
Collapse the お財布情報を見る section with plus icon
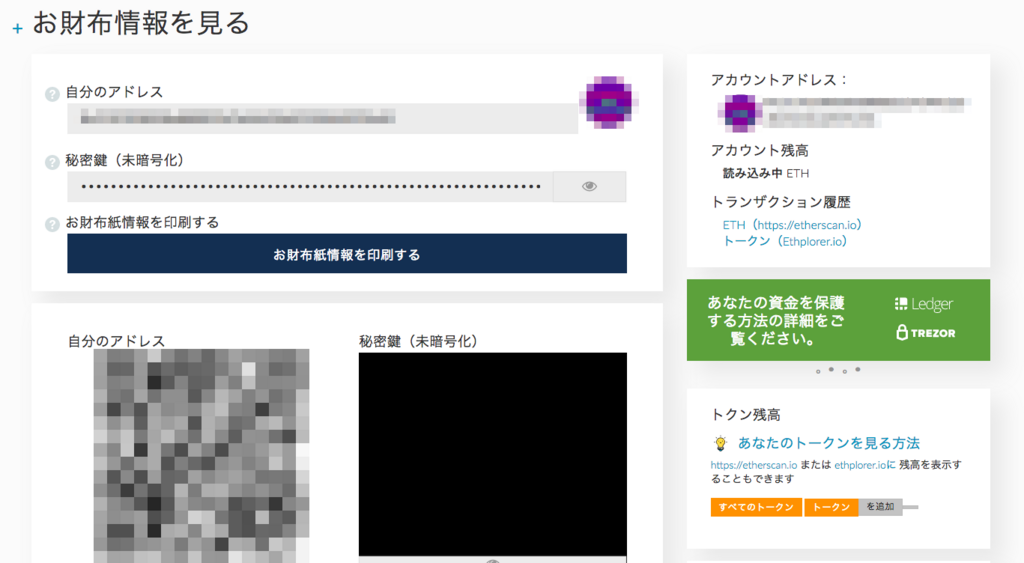[x=18, y=29]
